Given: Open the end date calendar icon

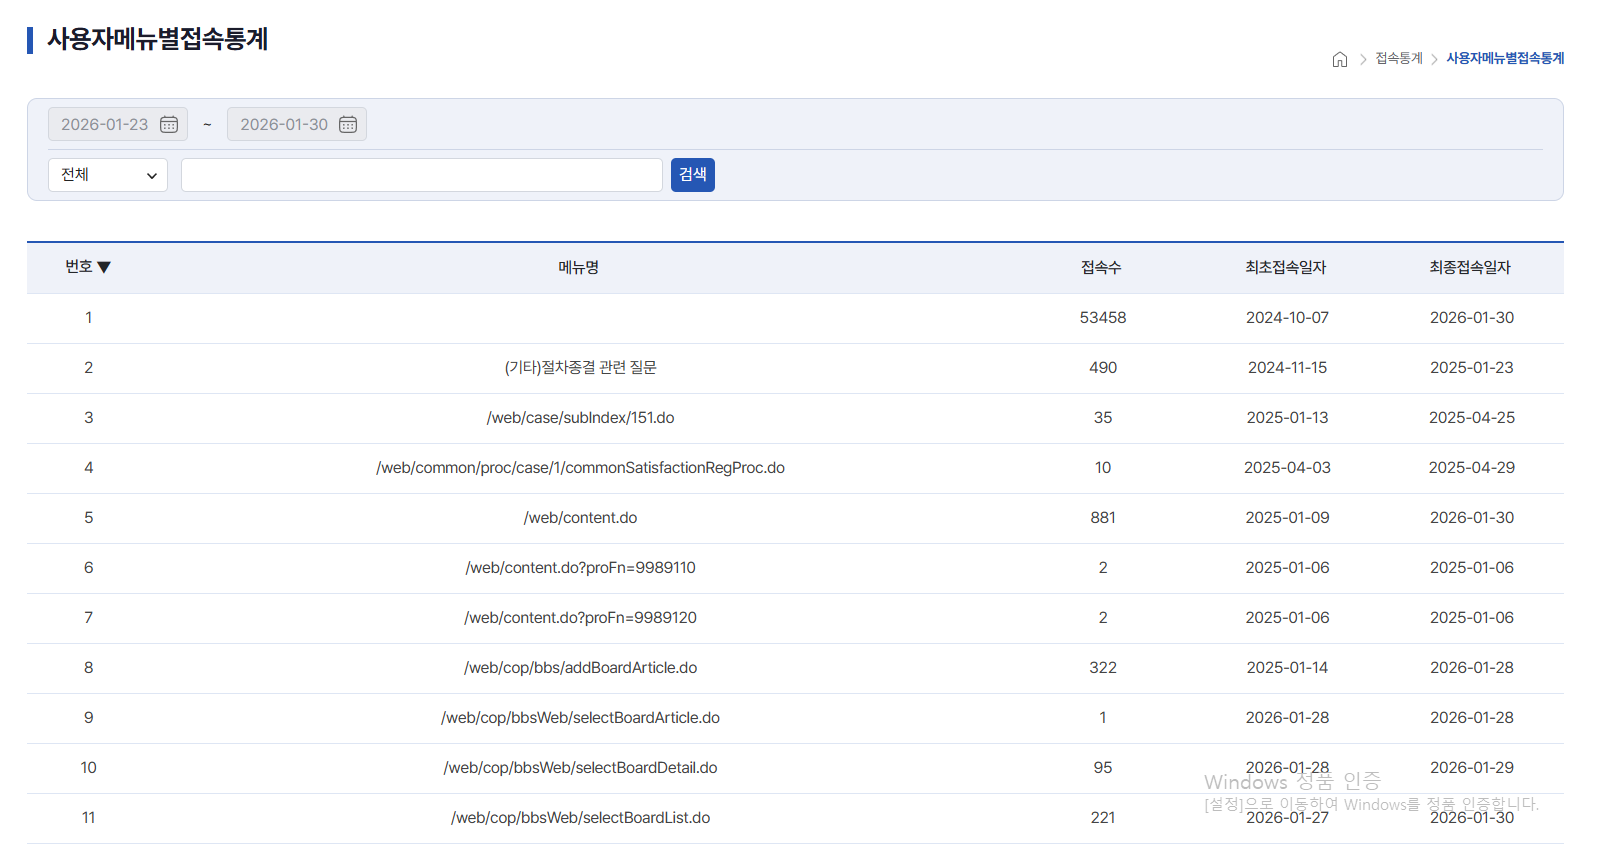Looking at the screenshot, I should (x=348, y=125).
